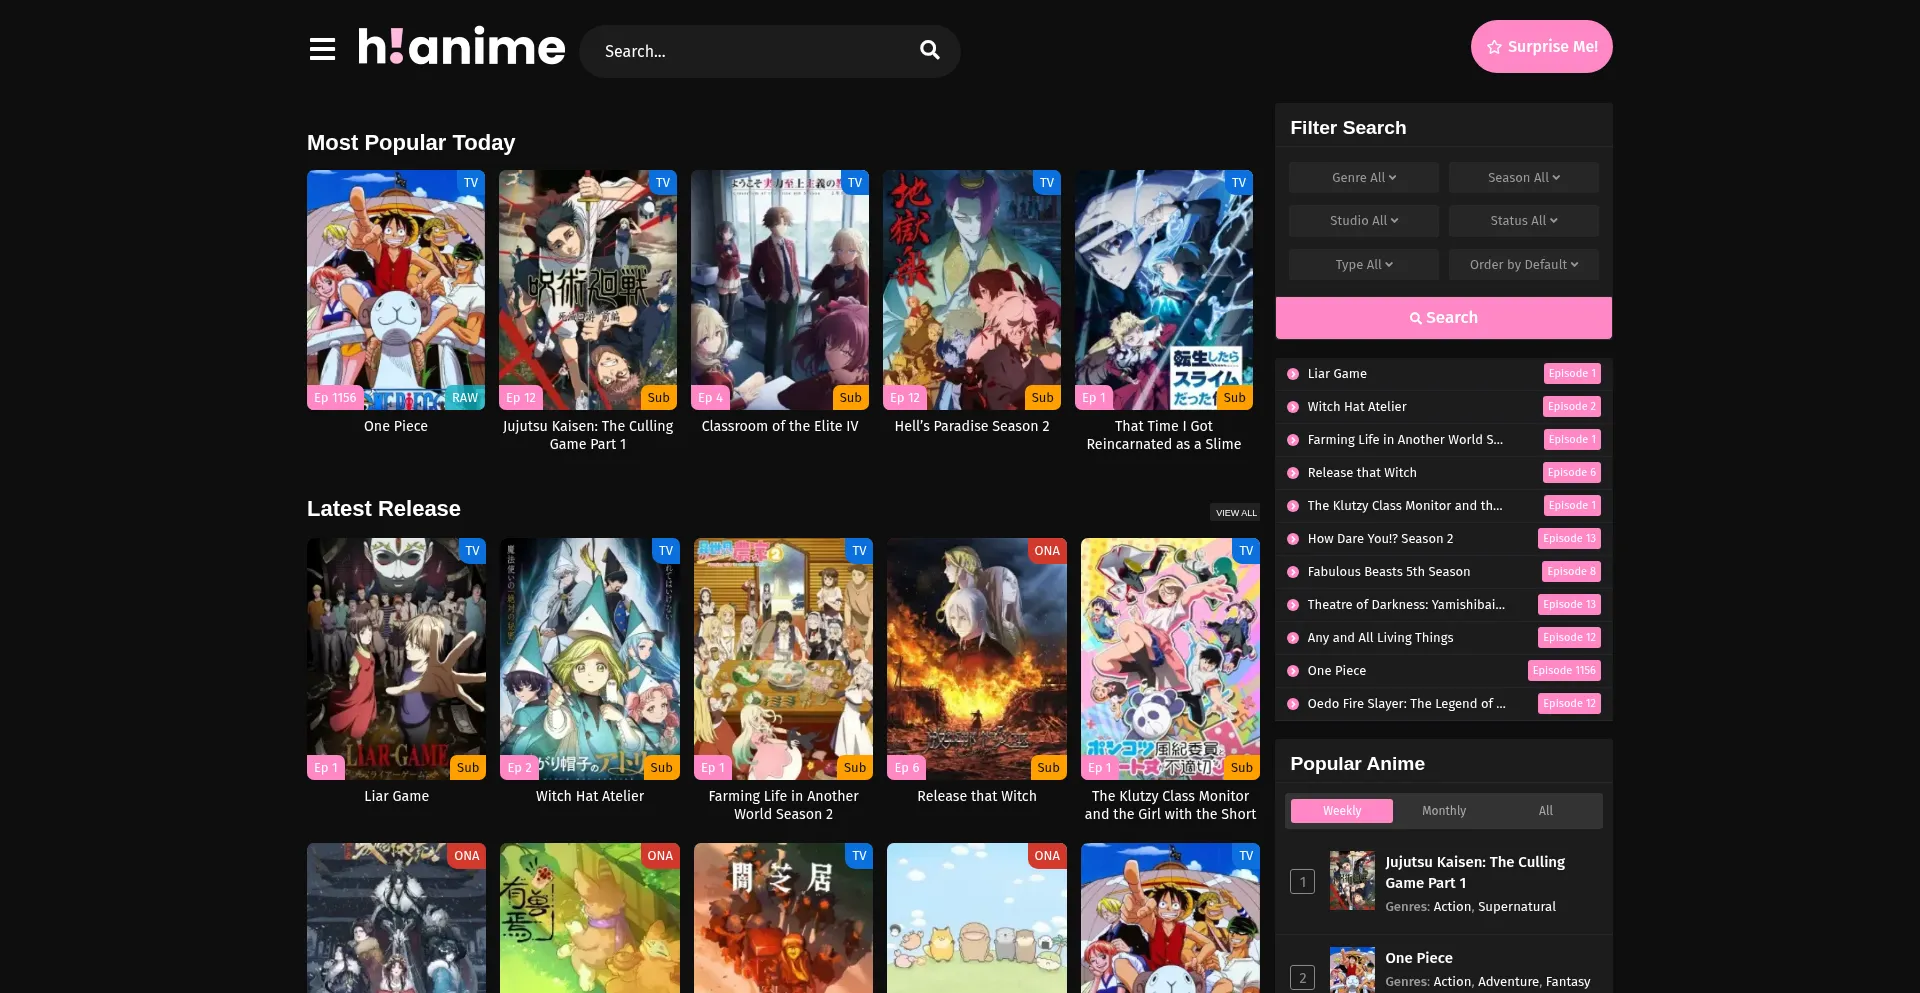Open How Dare You!? Season 2 link
This screenshot has height=993, width=1920.
click(x=1380, y=539)
